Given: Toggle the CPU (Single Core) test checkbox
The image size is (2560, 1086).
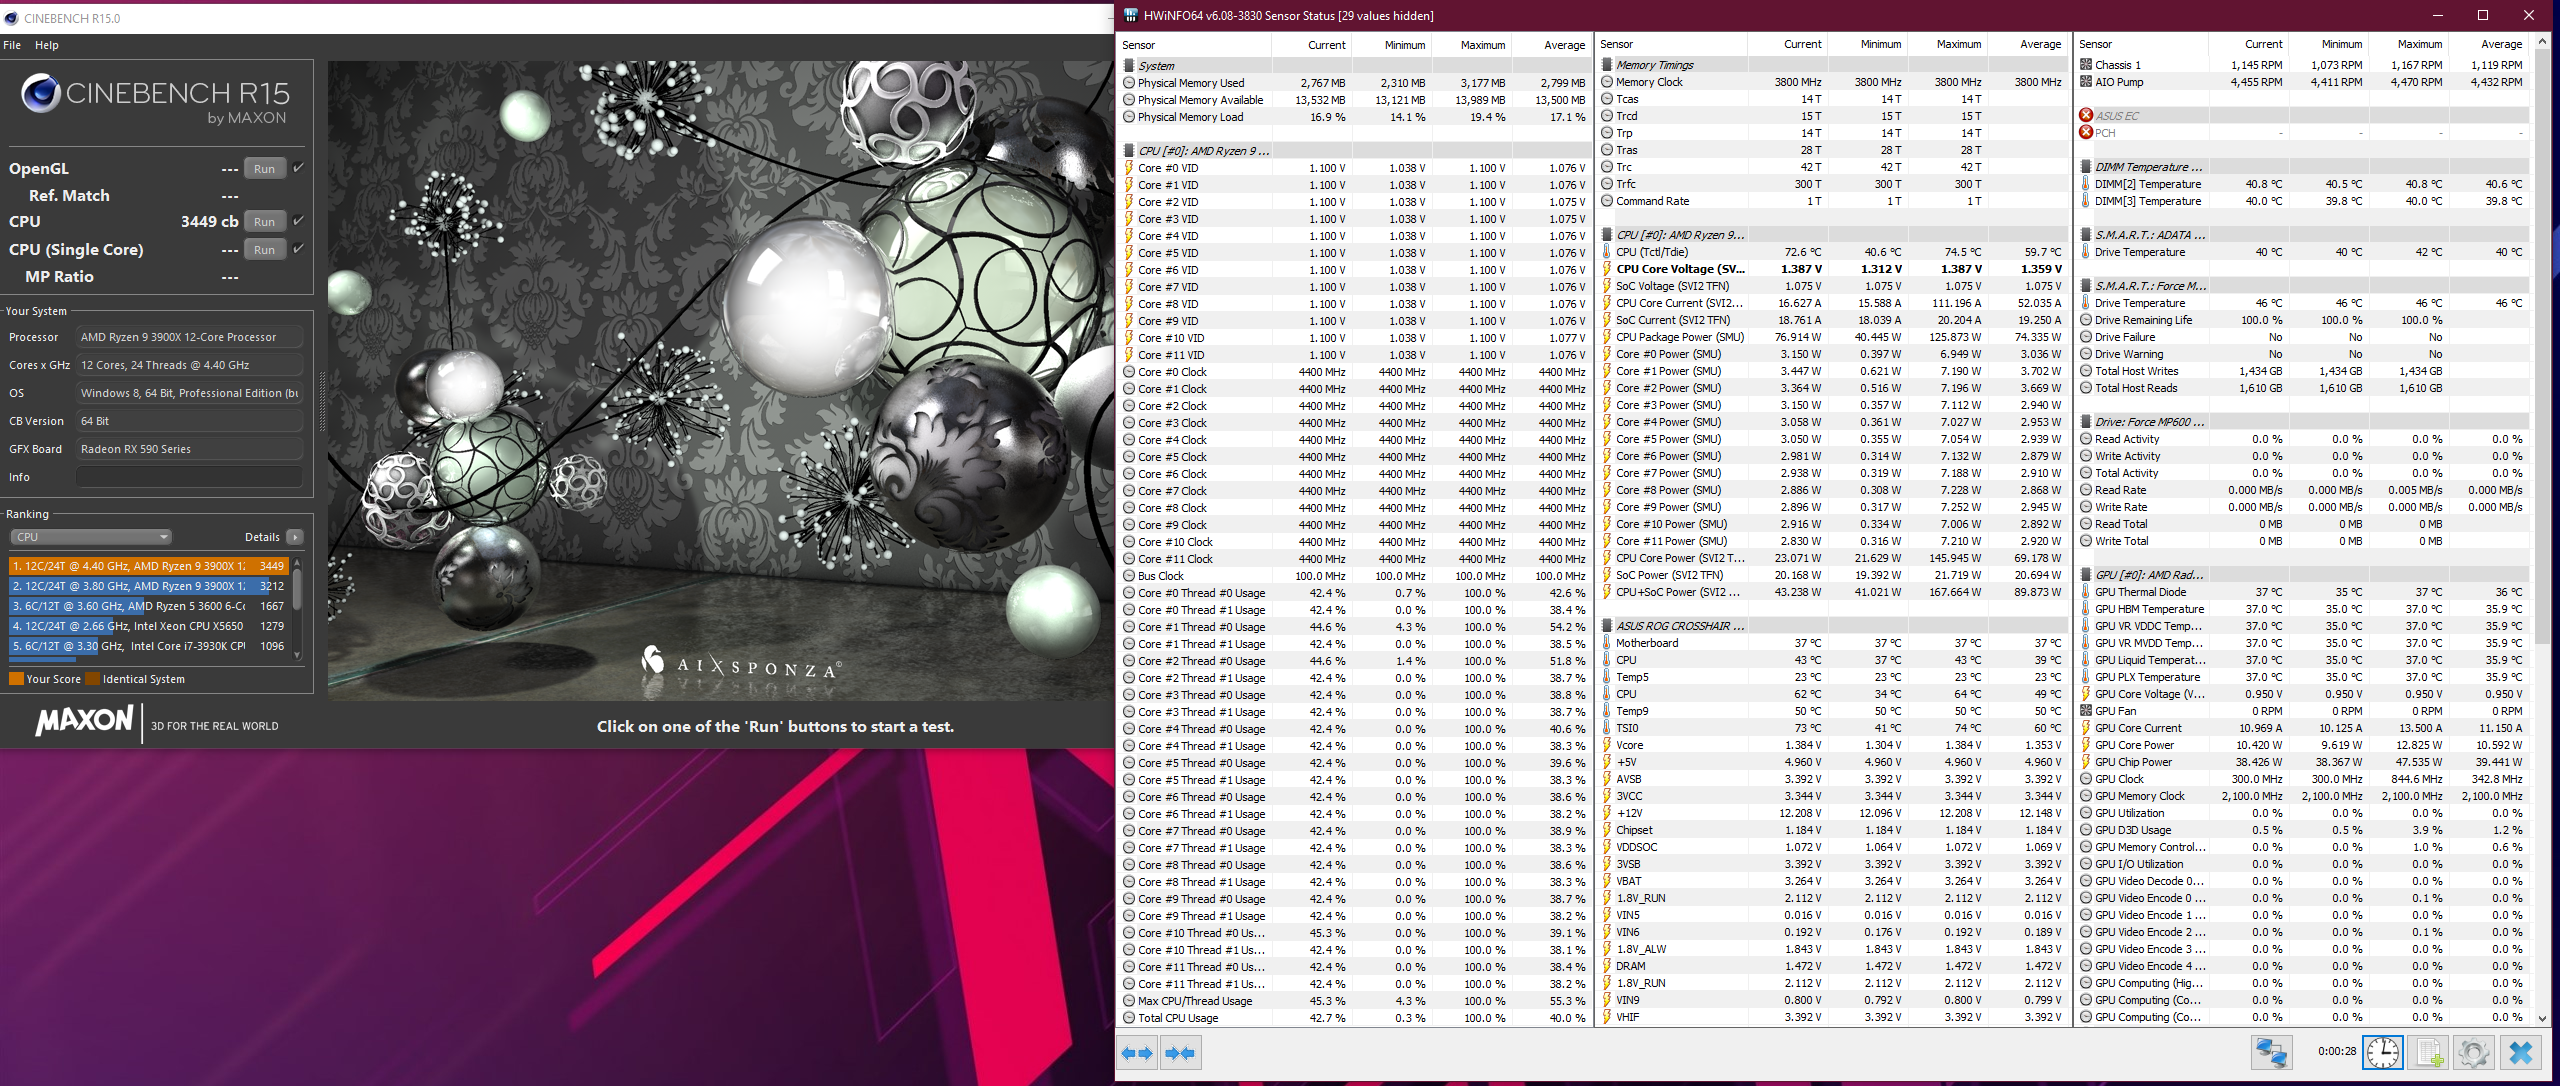Looking at the screenshot, I should (x=298, y=249).
